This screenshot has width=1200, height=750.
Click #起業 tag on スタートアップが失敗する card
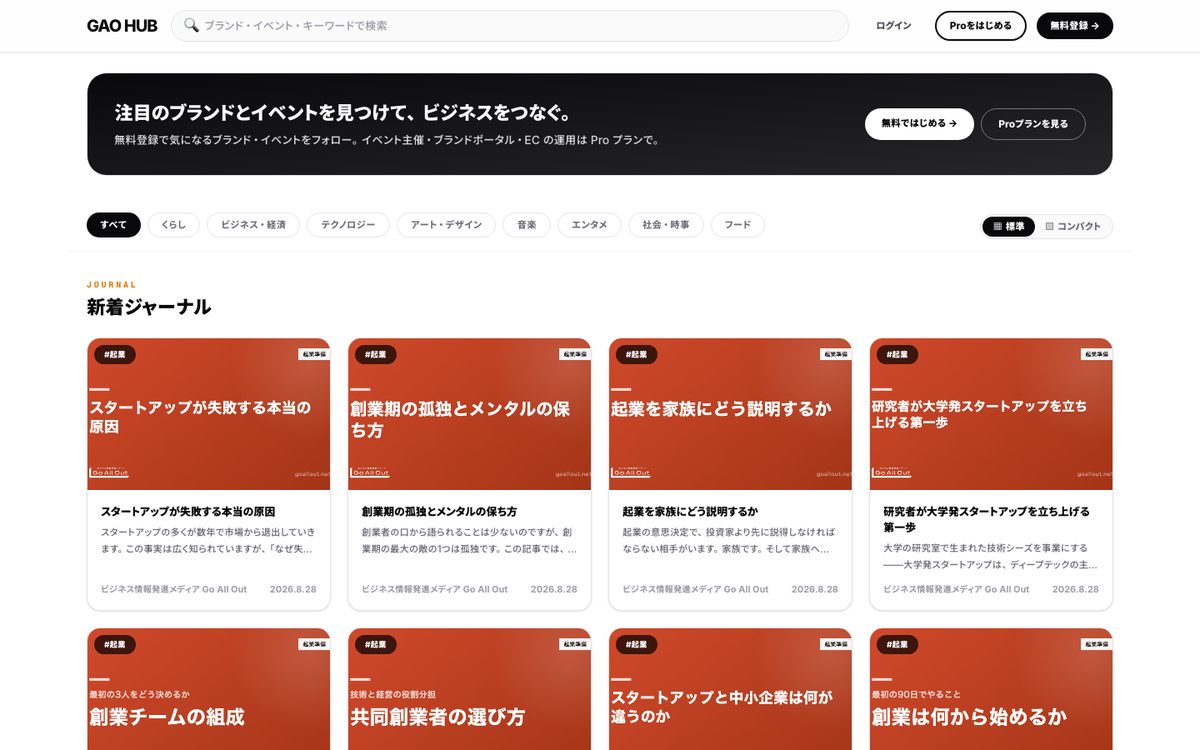click(115, 355)
